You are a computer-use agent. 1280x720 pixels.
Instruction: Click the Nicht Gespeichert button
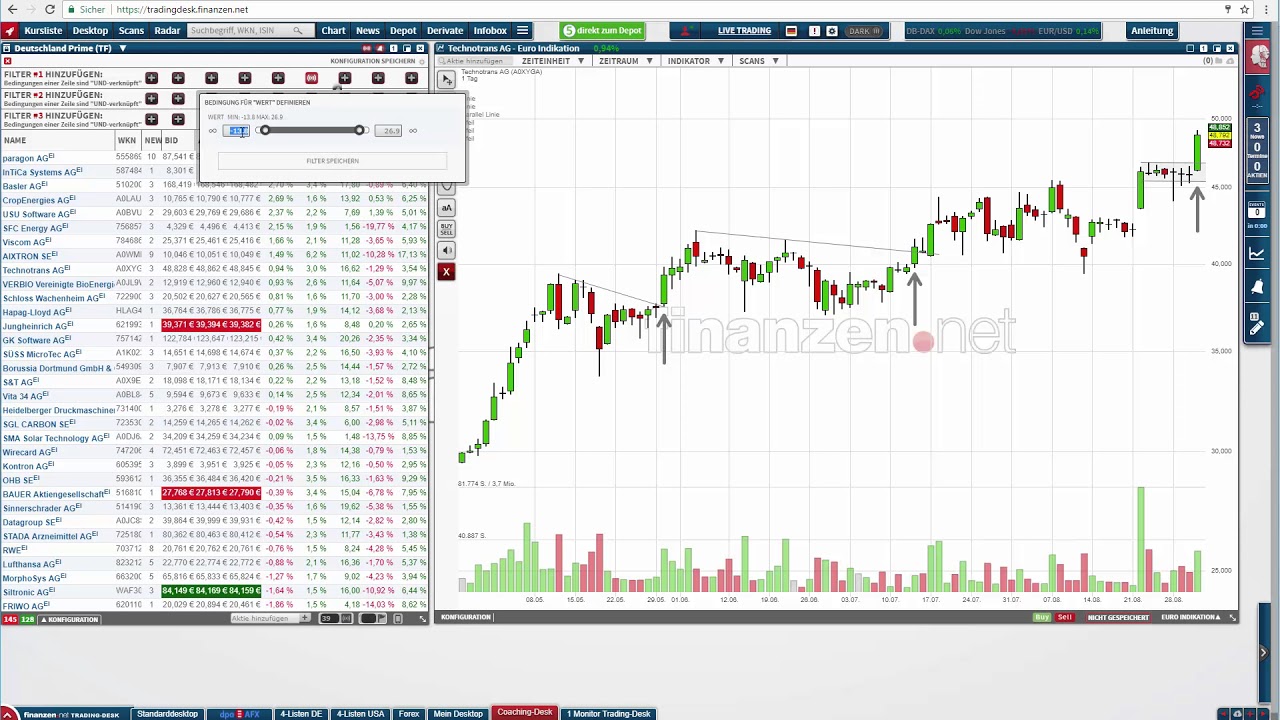coord(1118,617)
